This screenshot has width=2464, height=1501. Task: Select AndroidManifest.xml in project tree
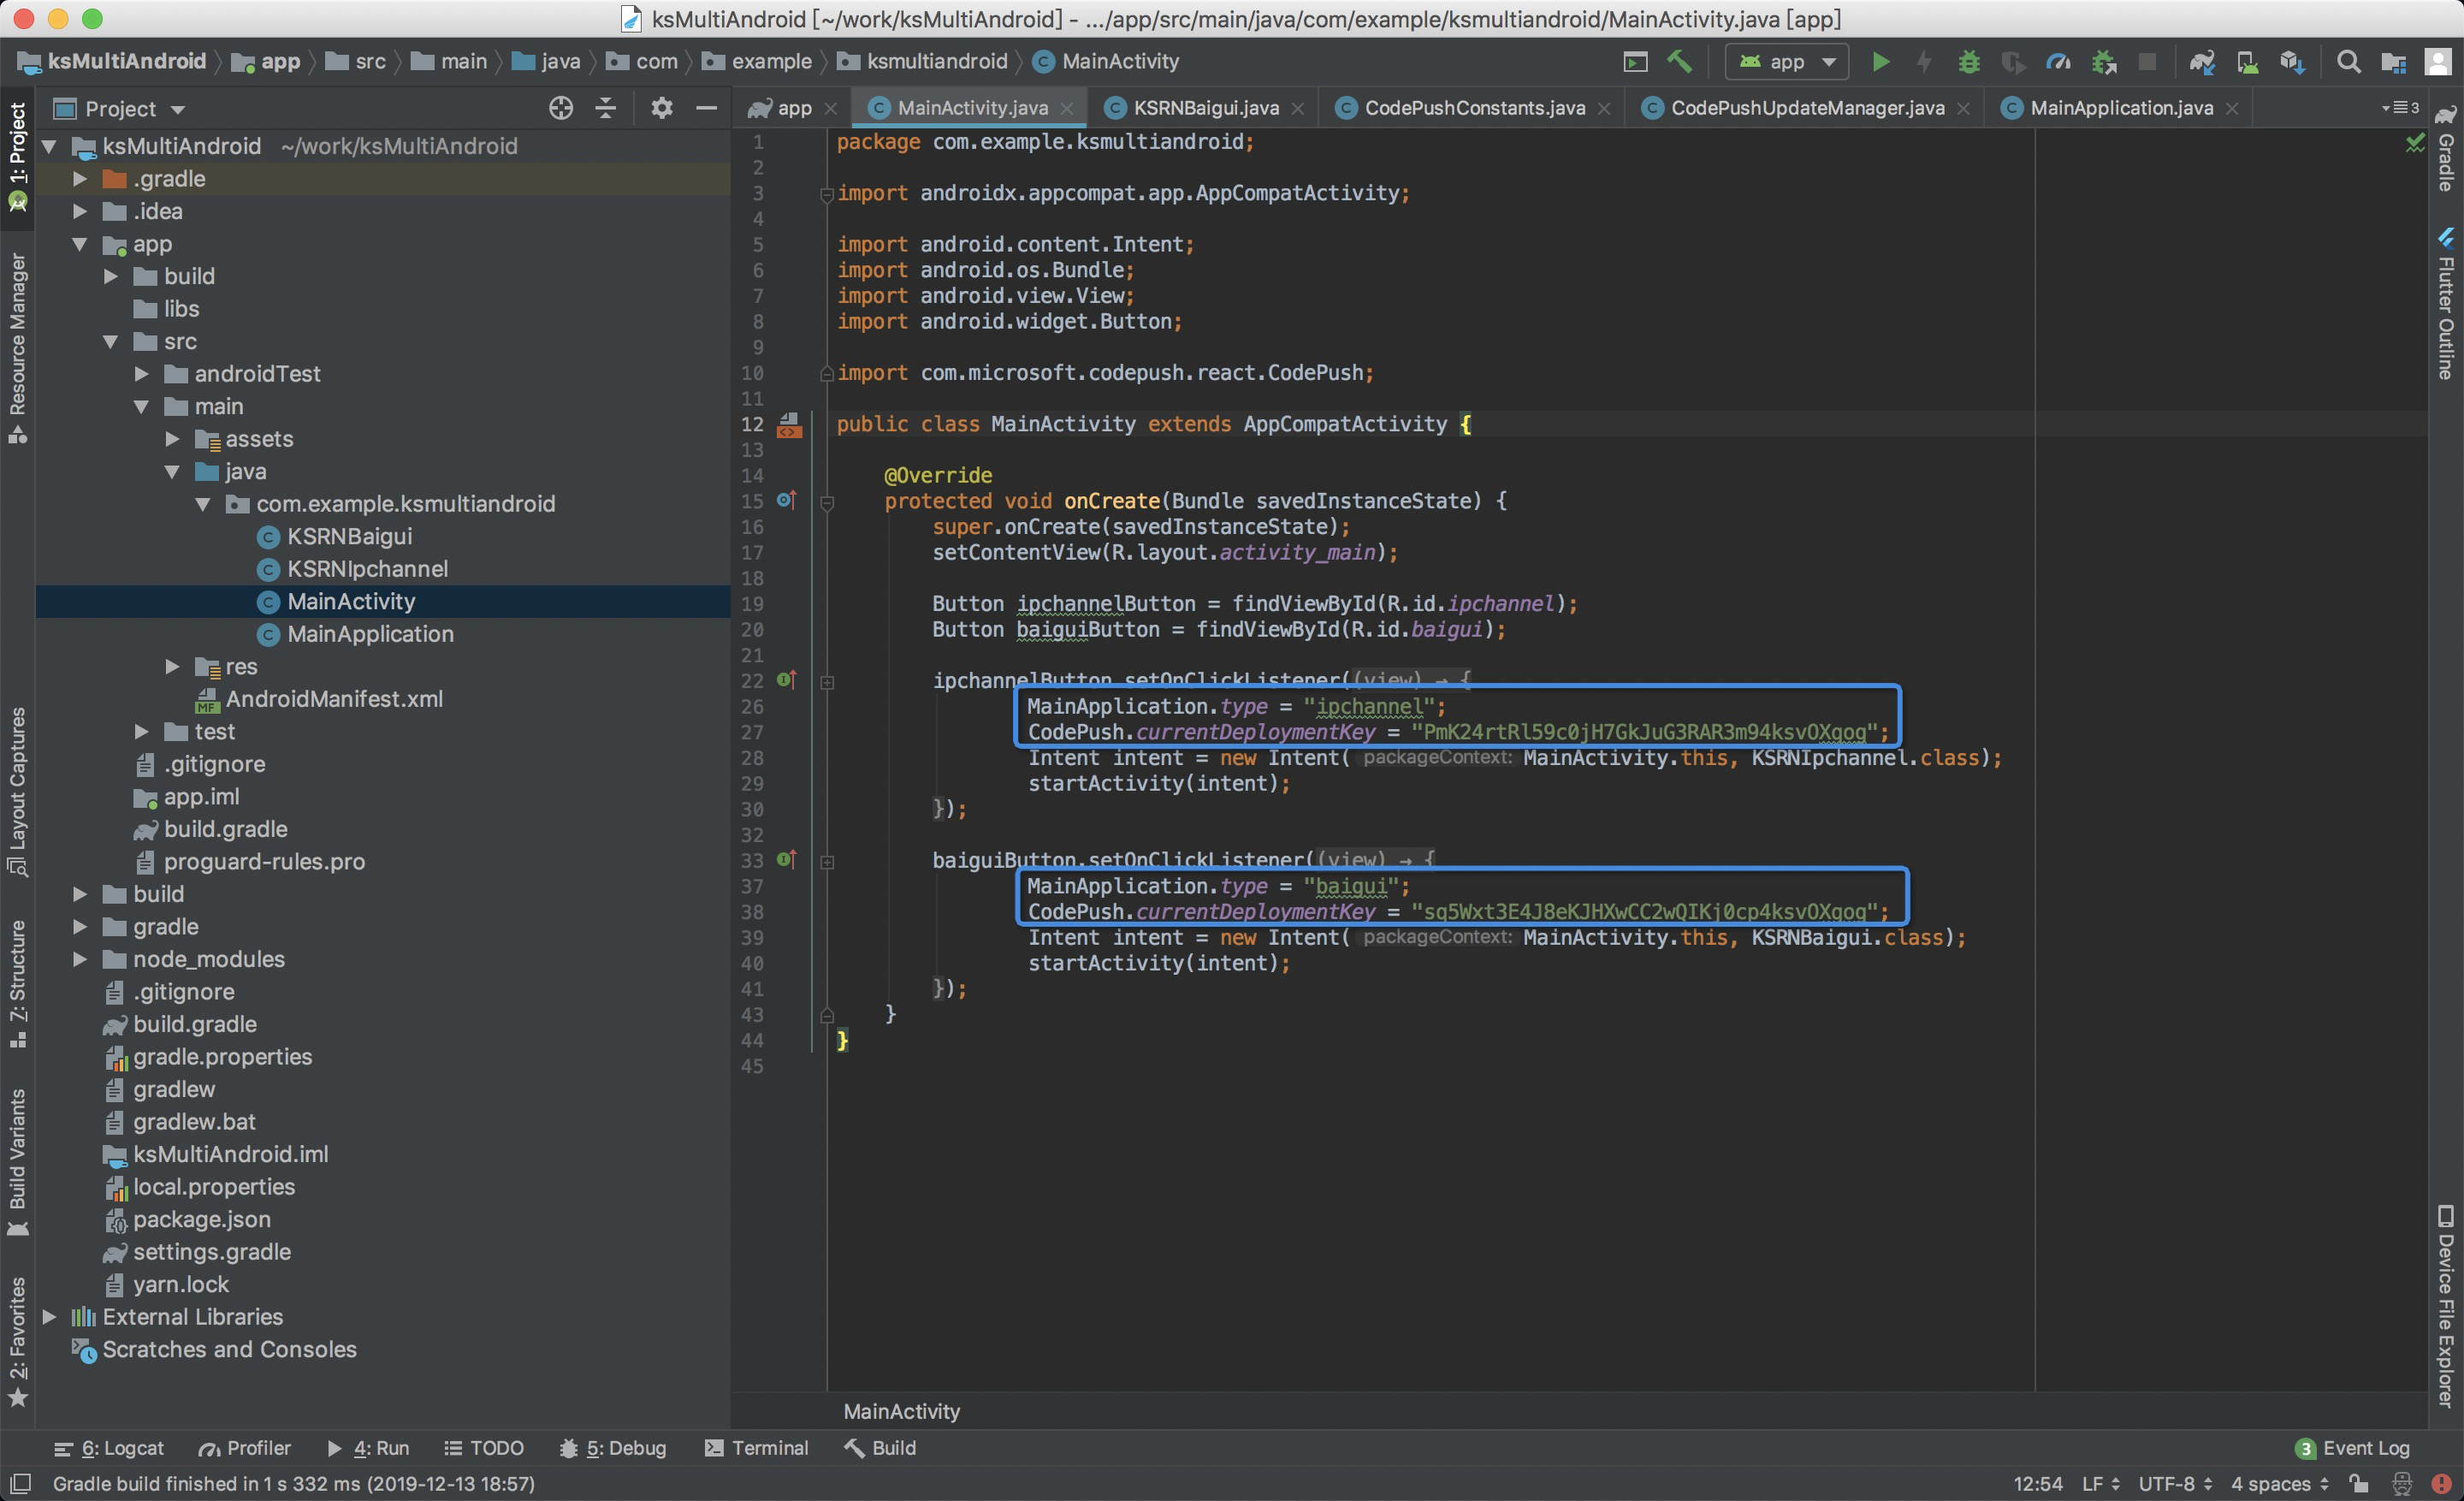[333, 699]
